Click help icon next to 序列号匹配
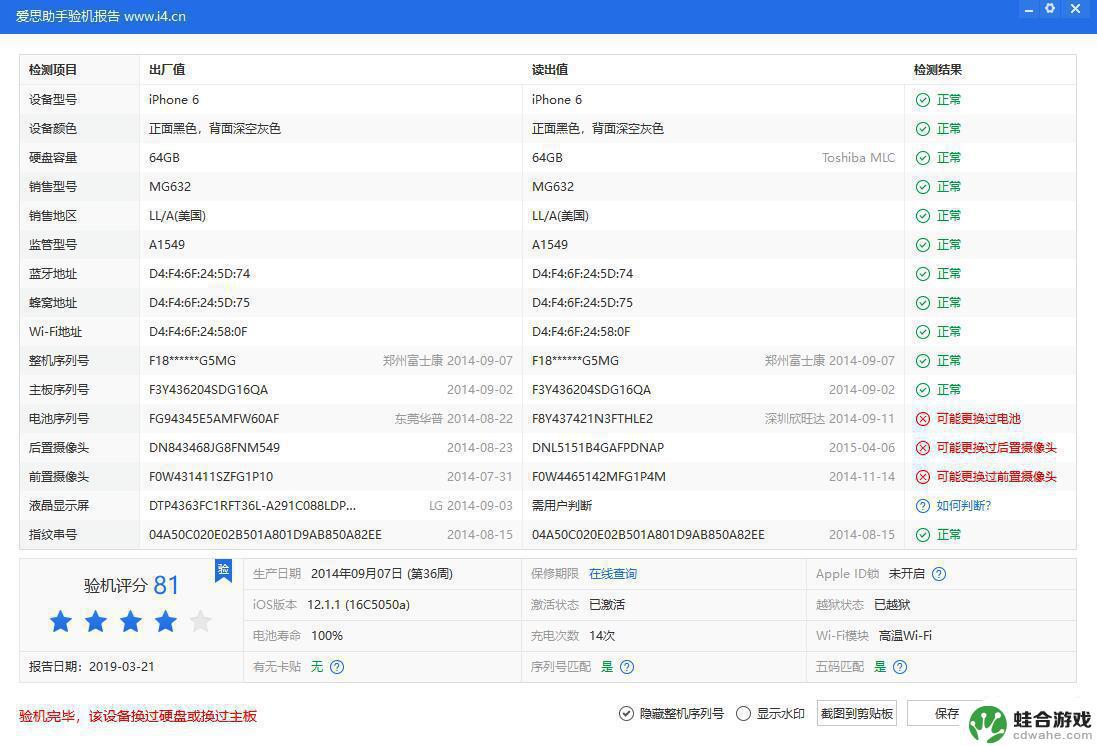 pyautogui.click(x=627, y=667)
